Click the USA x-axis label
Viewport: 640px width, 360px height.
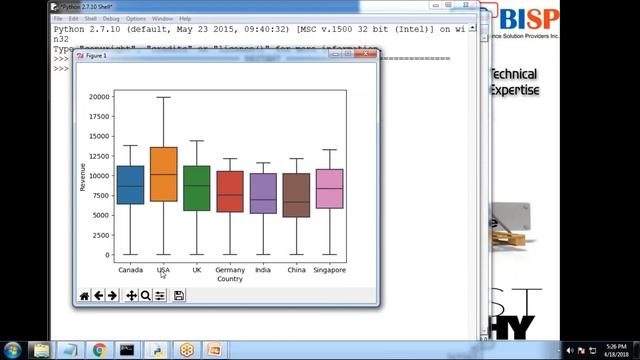163,270
